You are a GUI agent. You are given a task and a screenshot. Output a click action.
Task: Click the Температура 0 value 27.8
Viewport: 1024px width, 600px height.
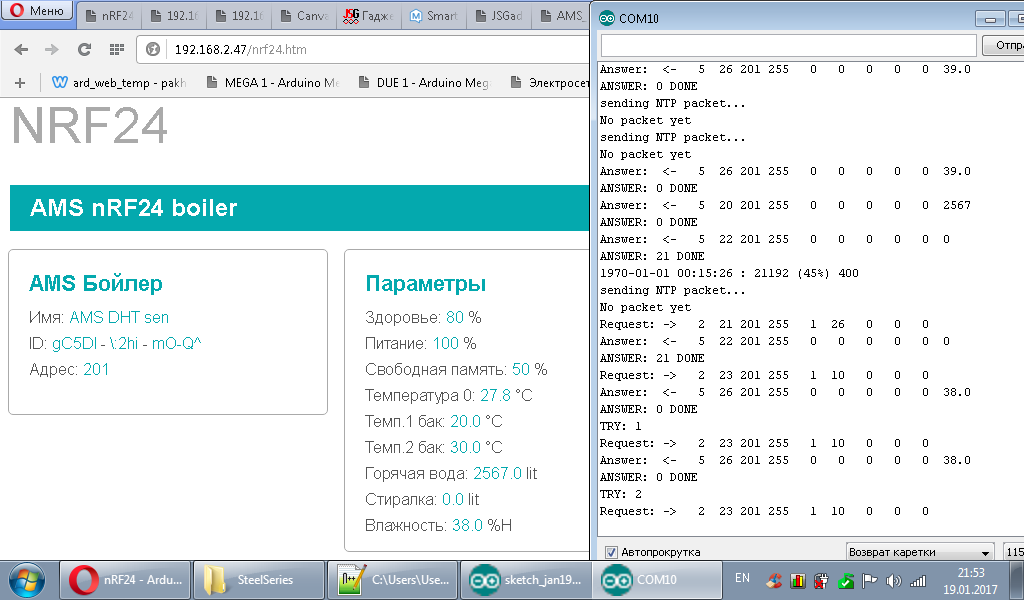coord(496,396)
